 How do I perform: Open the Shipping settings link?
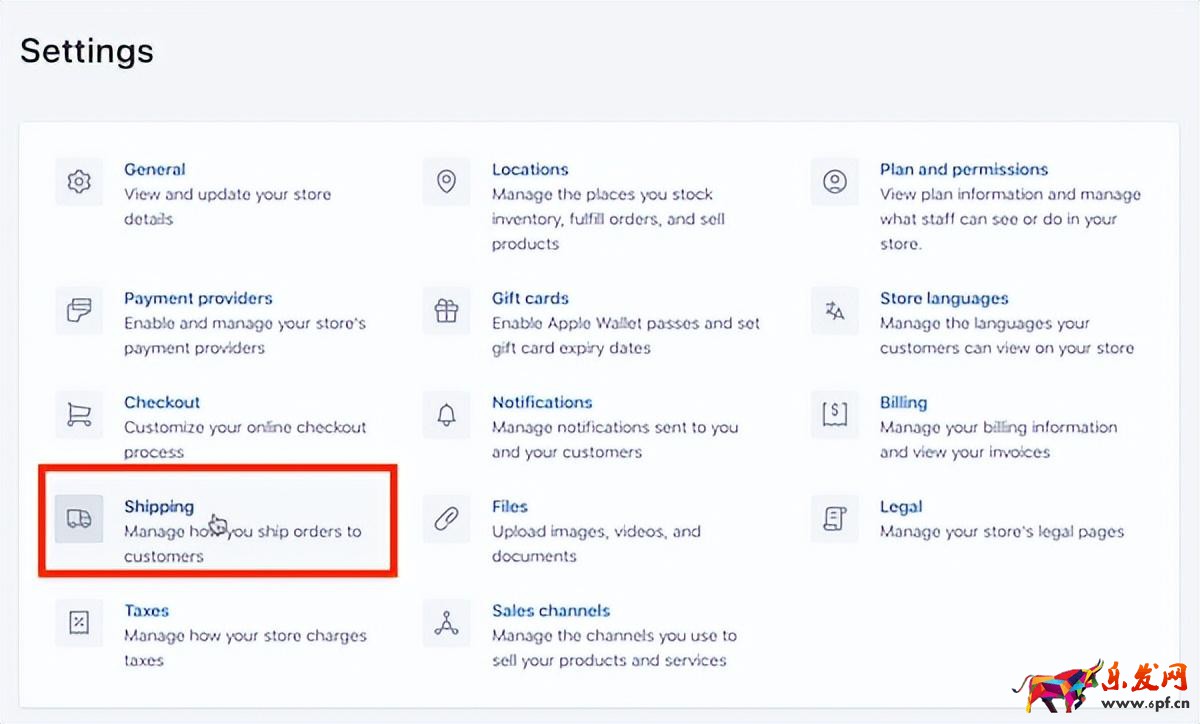pos(159,507)
